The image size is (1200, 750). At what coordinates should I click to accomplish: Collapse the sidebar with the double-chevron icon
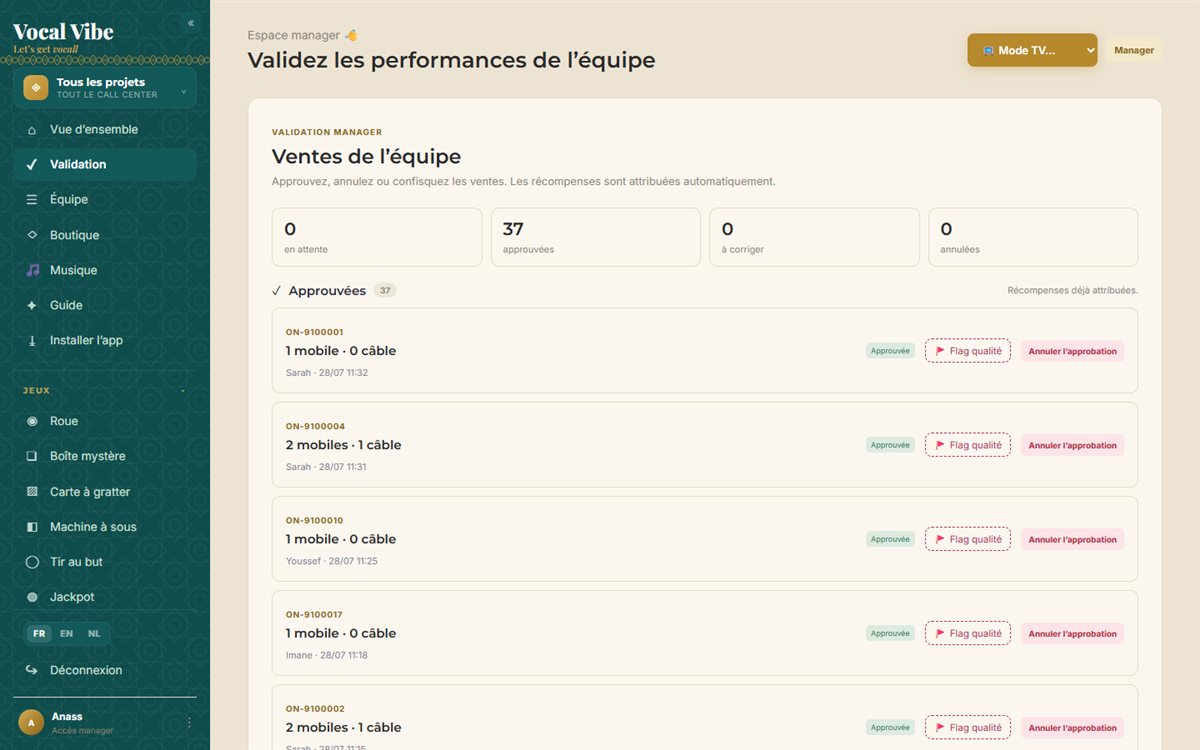(x=191, y=23)
